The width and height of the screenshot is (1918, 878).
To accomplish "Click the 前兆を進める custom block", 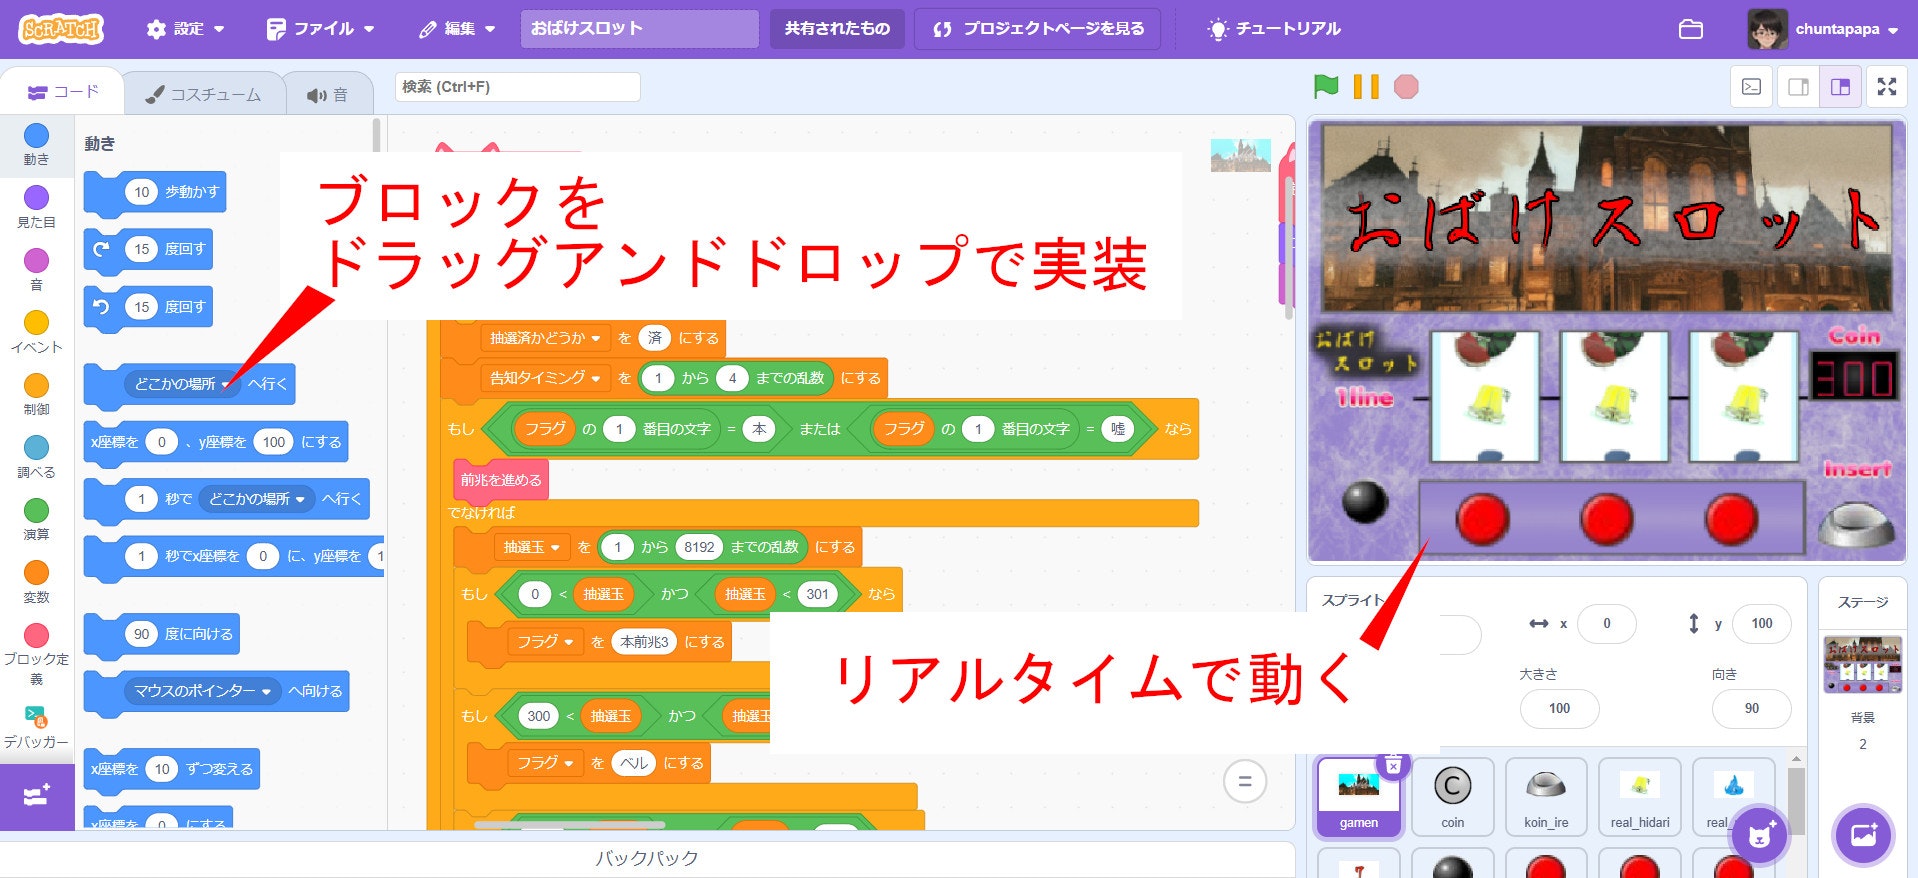I will coord(501,480).
